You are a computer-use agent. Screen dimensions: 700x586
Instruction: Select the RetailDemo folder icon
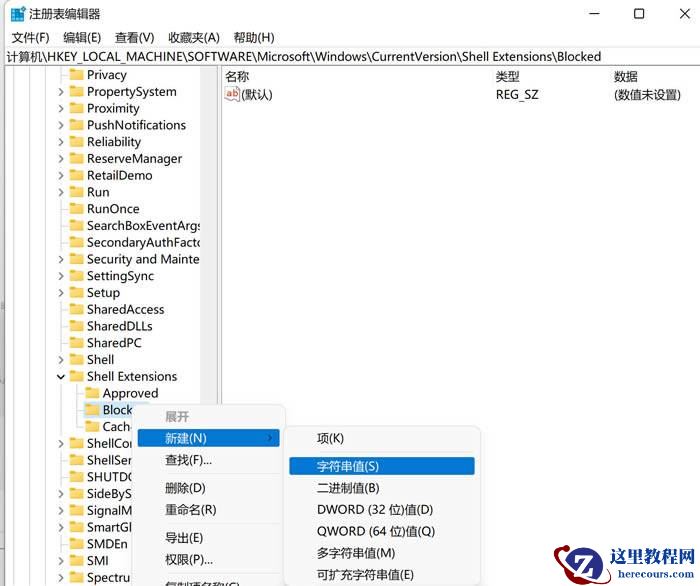(77, 175)
